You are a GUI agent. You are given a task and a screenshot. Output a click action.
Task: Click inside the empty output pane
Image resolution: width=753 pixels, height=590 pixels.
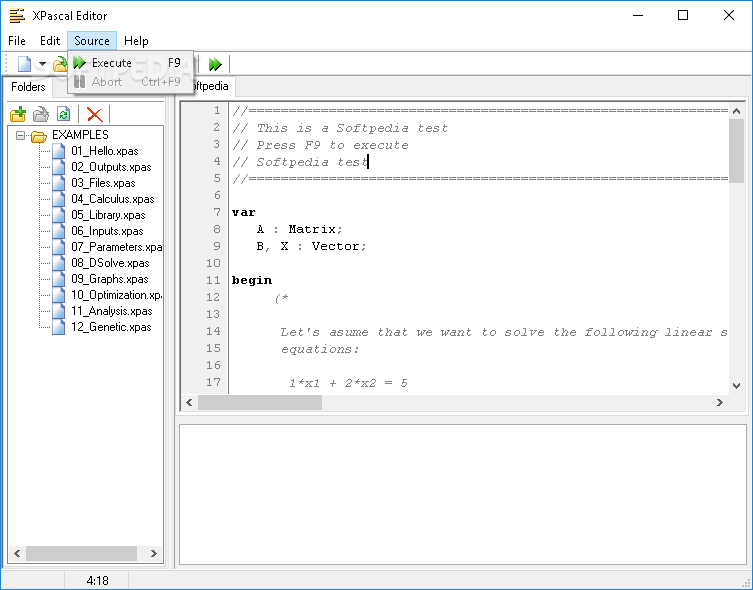(x=463, y=494)
